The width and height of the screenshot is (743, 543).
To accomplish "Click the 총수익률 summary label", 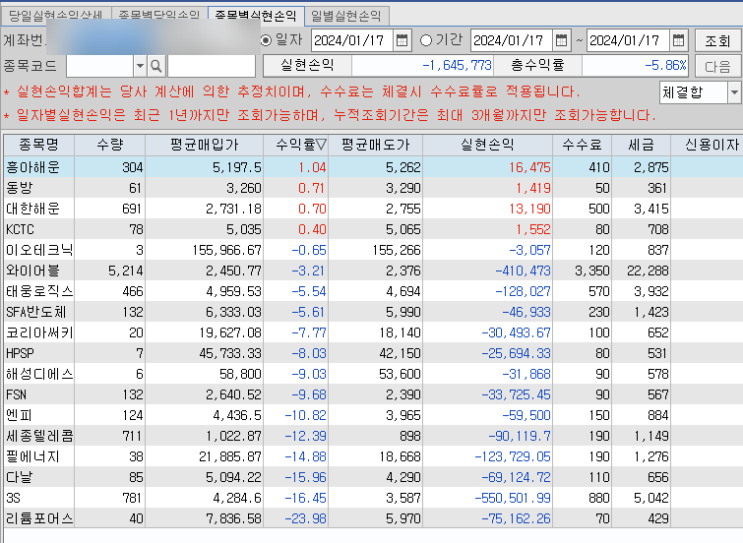I will pyautogui.click(x=537, y=65).
